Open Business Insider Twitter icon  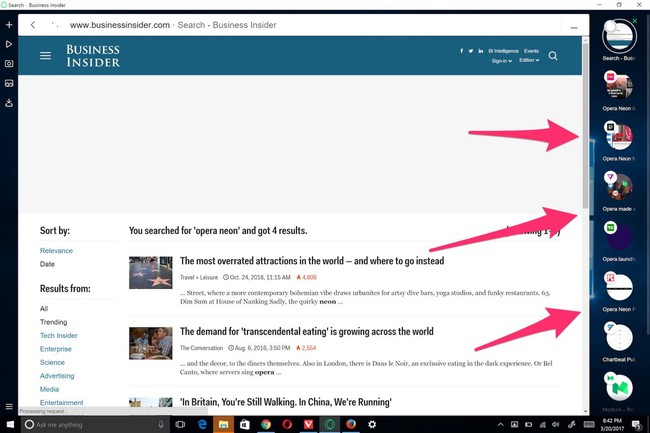(x=471, y=51)
